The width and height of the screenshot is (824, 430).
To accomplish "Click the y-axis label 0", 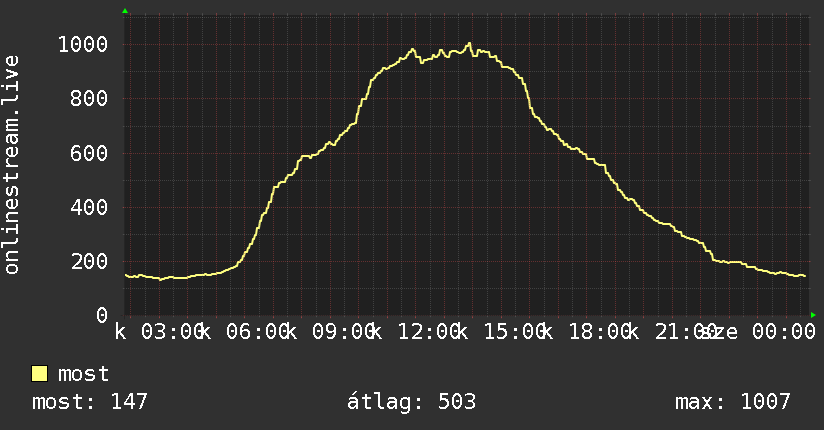I will pos(102,315).
